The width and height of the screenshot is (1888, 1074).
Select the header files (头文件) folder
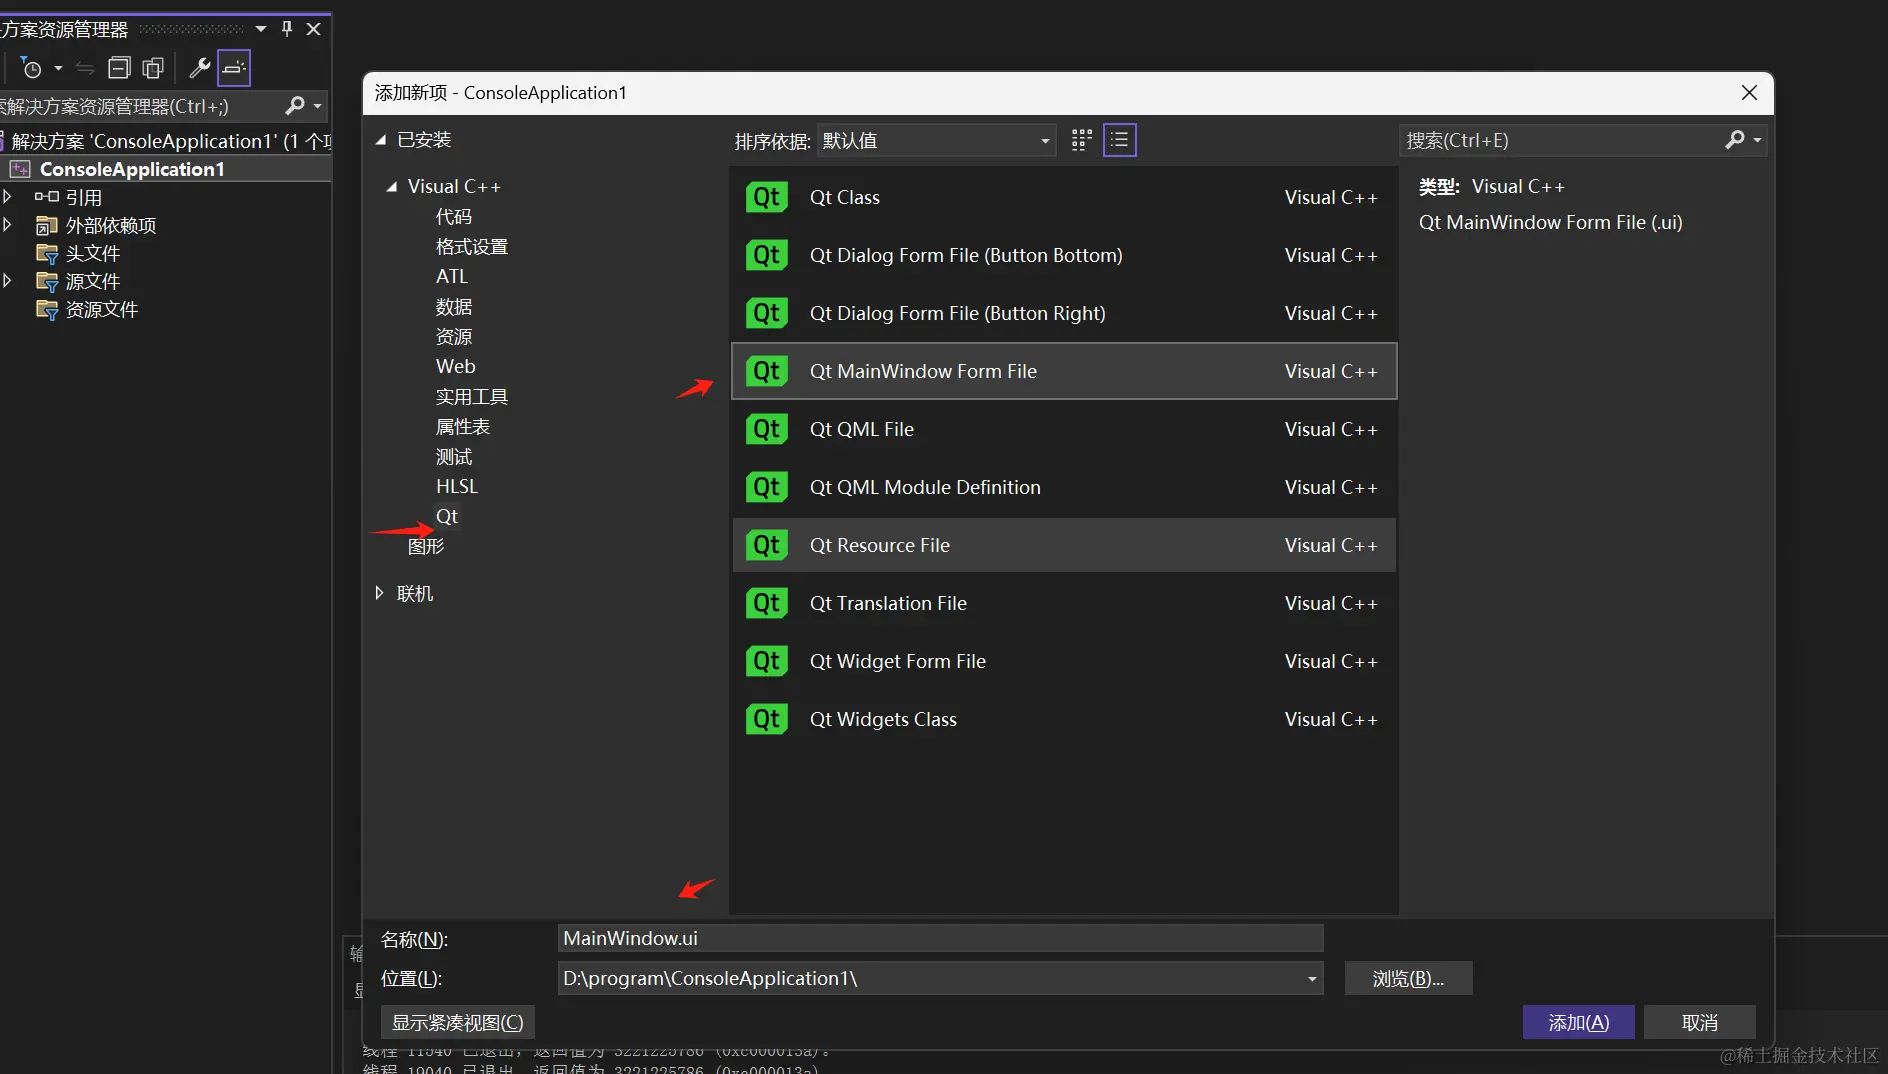click(92, 253)
